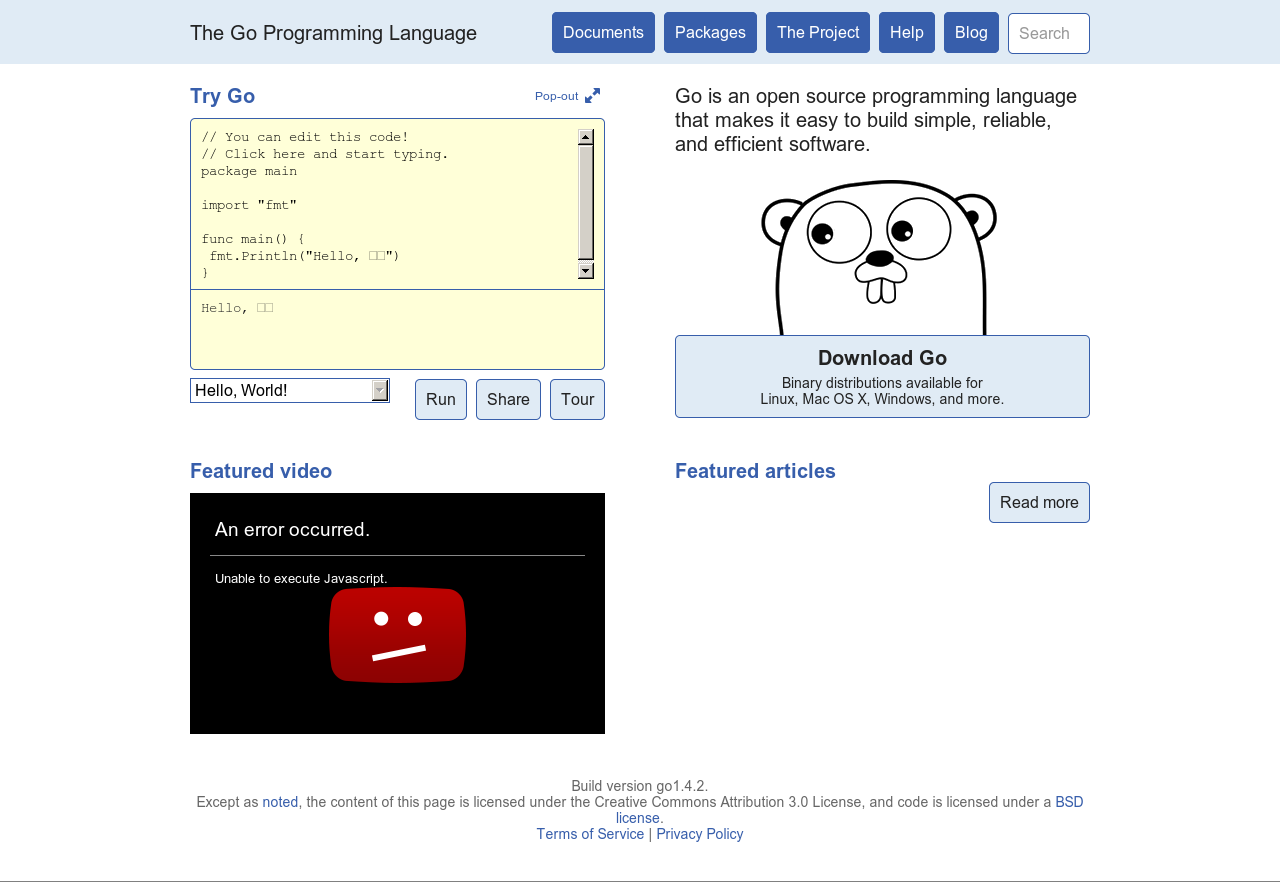
Task: Click the code editor scroll-up arrow
Action: point(586,137)
